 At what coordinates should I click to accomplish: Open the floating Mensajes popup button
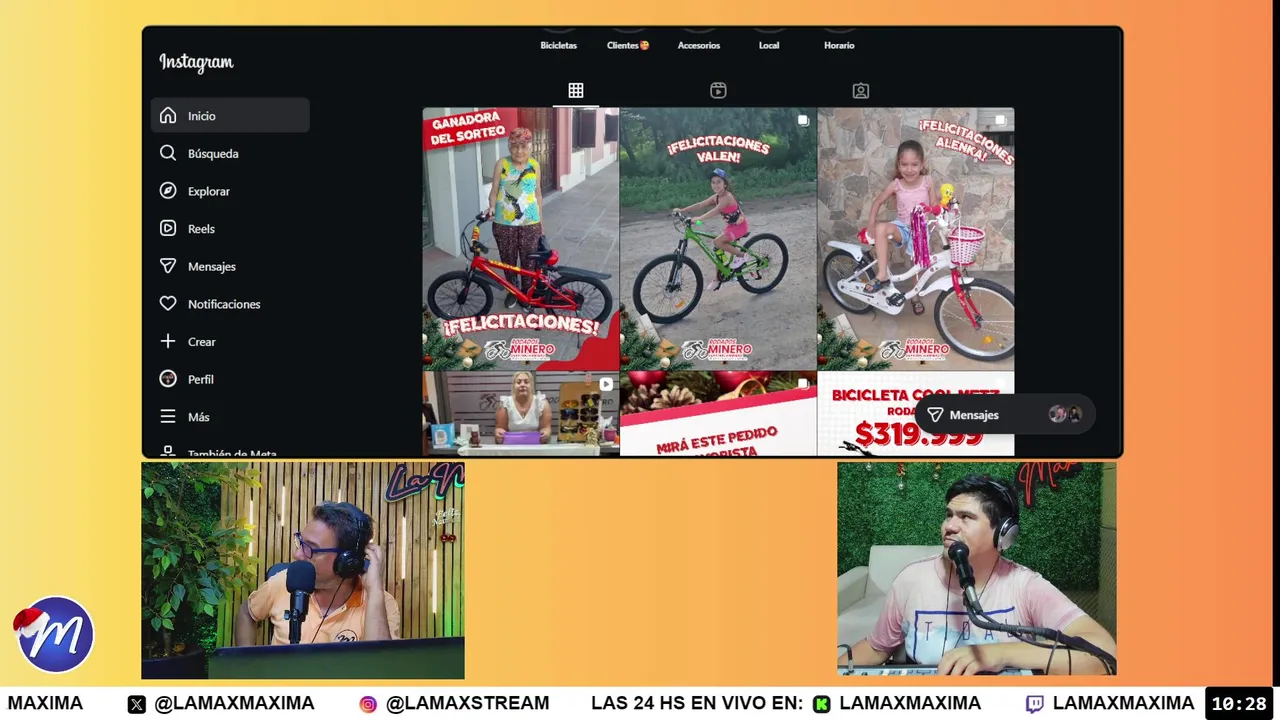(x=1005, y=415)
